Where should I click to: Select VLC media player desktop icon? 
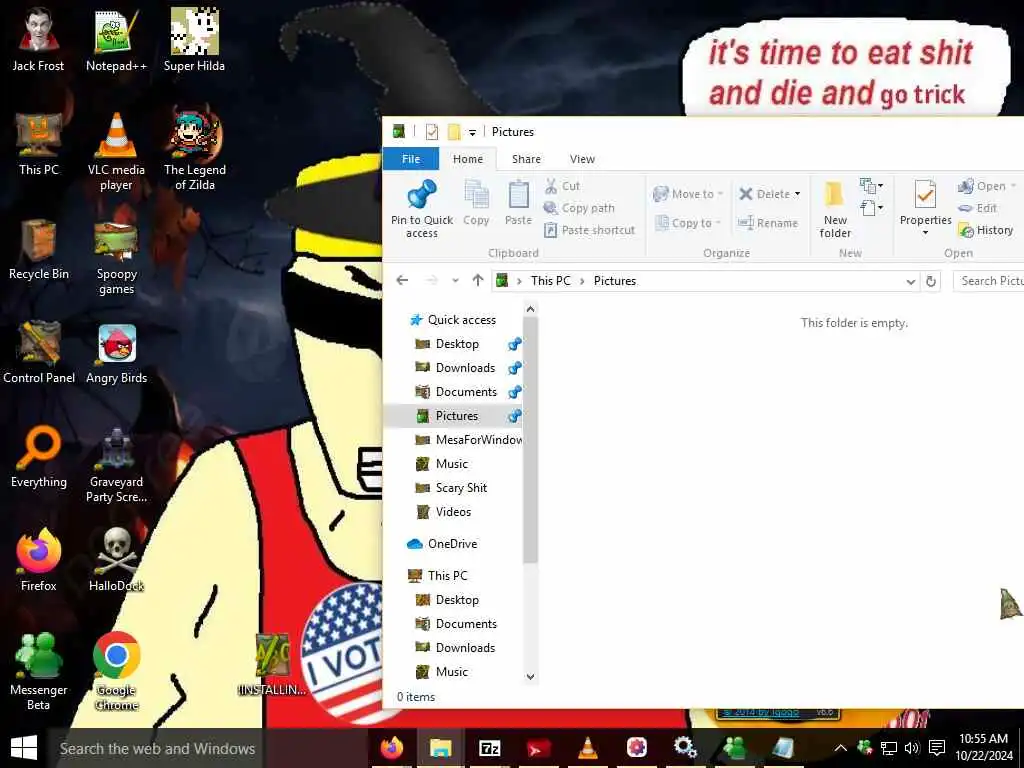[116, 151]
